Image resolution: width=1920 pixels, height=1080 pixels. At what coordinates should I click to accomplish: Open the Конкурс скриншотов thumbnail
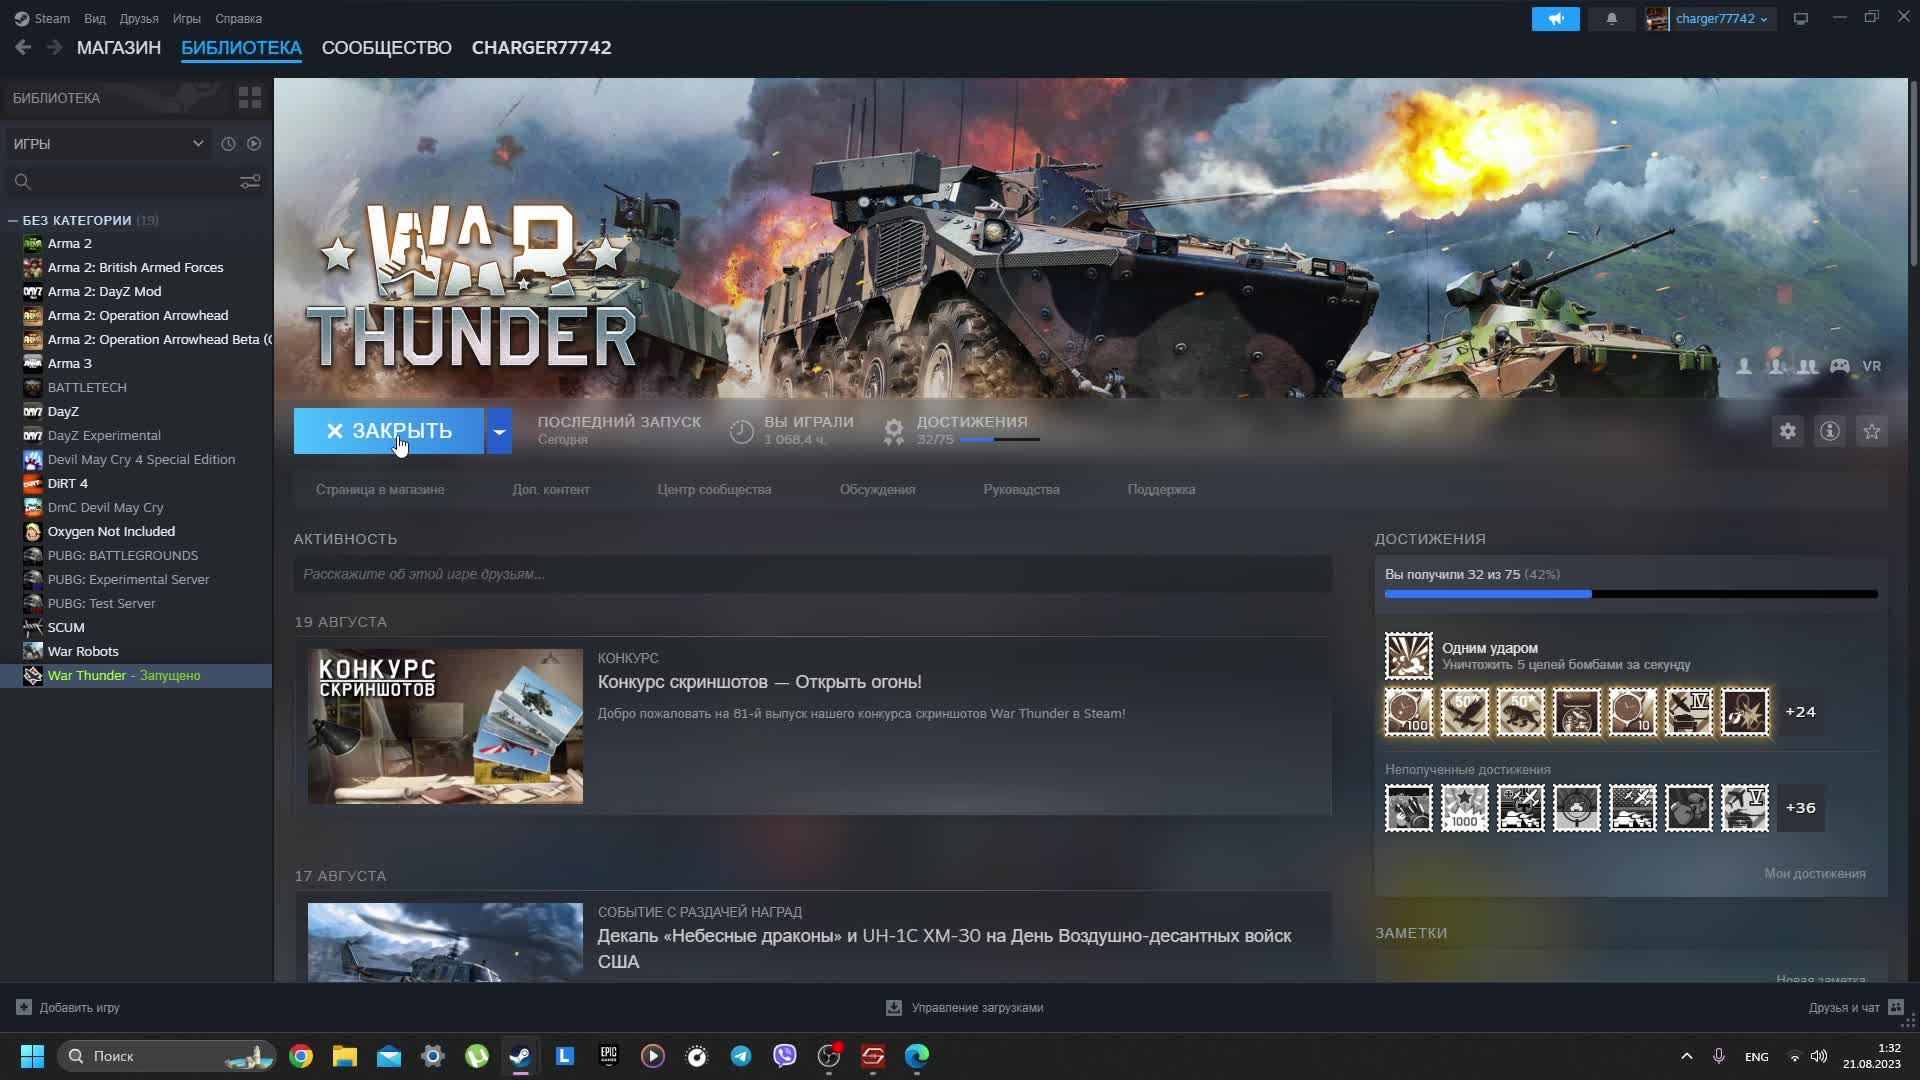tap(445, 726)
